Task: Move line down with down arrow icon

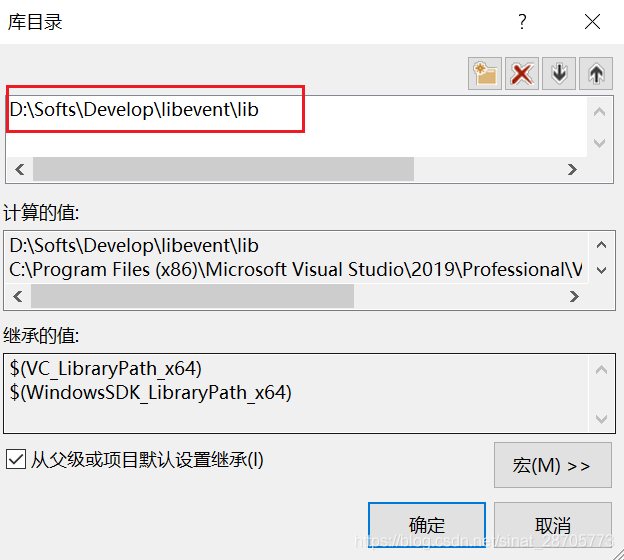Action: click(559, 74)
